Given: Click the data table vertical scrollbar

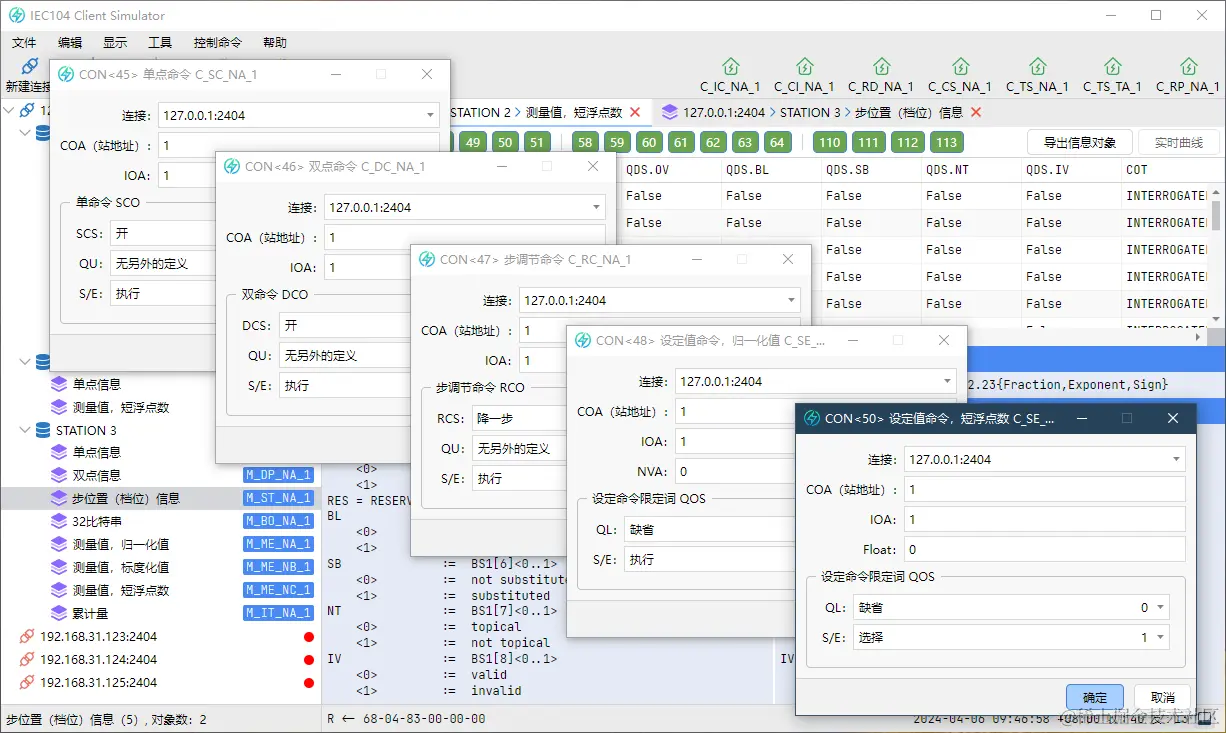Looking at the screenshot, I should (1217, 215).
